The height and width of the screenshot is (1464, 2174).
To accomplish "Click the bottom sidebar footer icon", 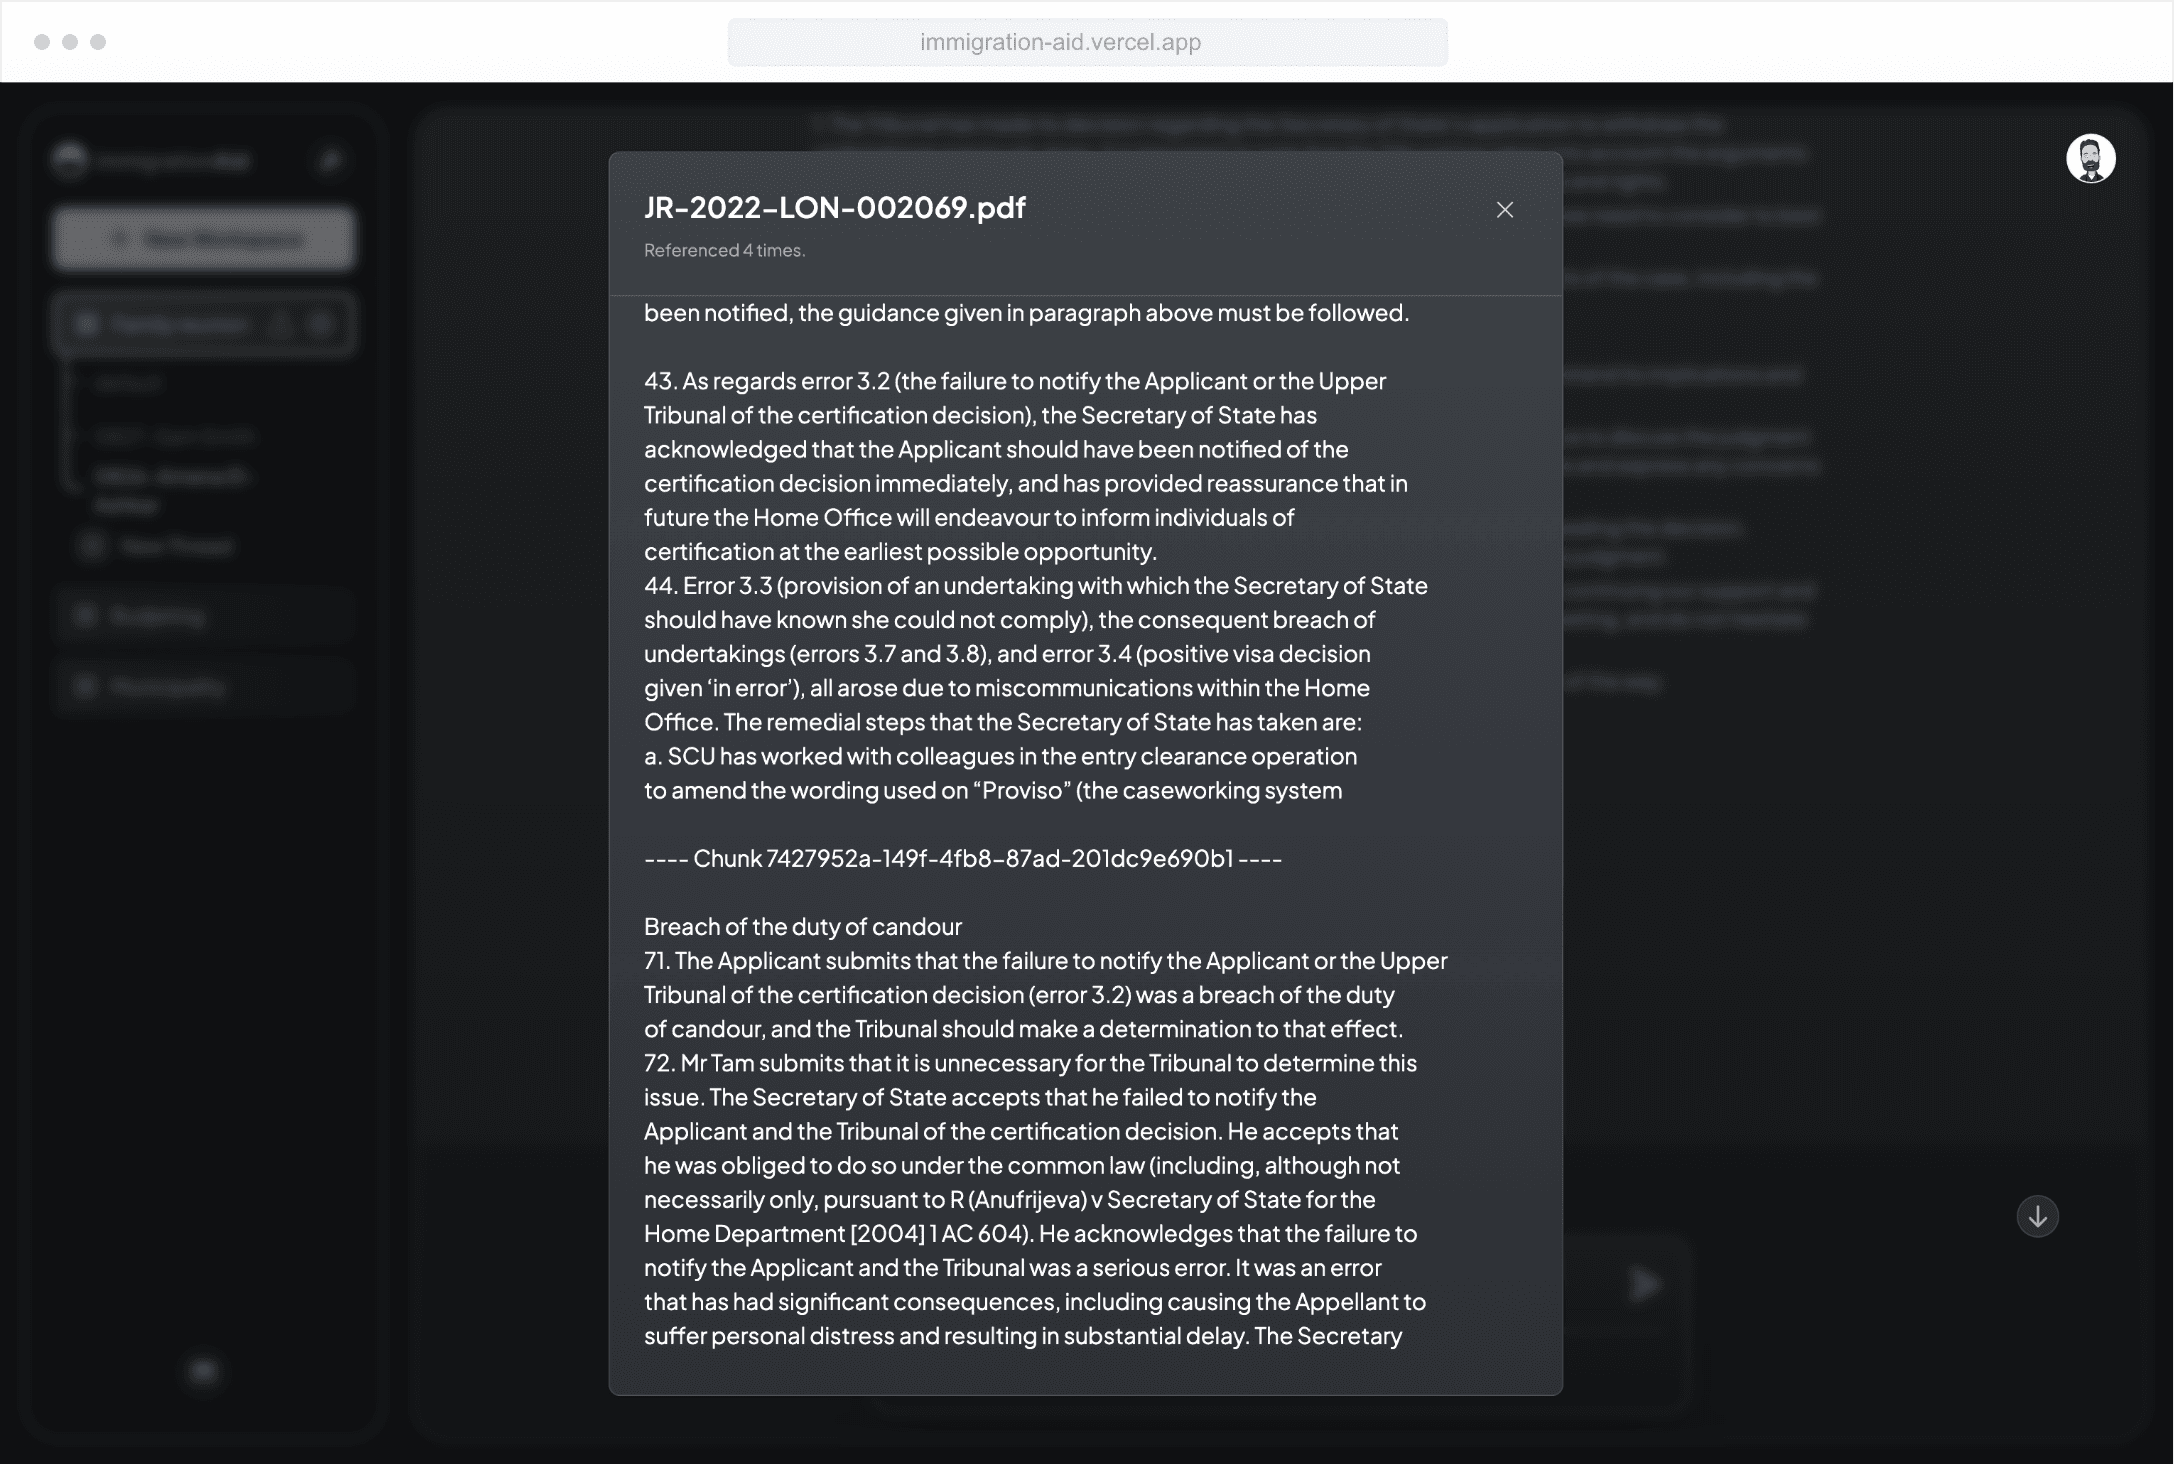I will 204,1370.
